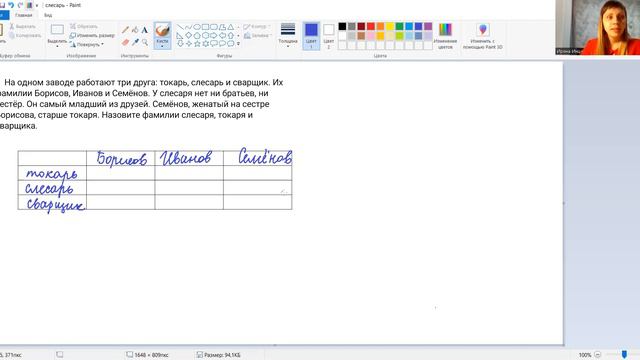The image size is (640, 360).
Task: Click the Redo arrow in title bar
Action: (20, 5)
